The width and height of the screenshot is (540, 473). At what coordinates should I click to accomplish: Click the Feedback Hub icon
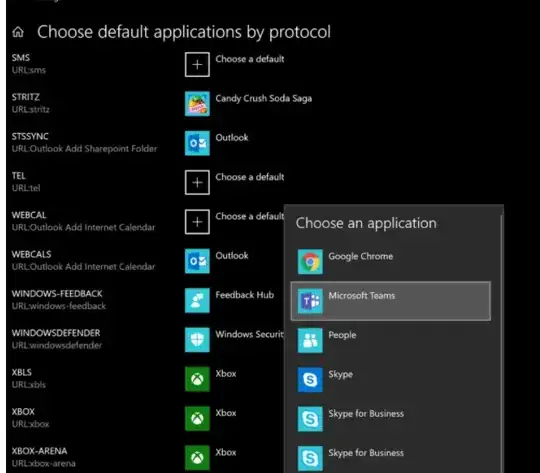(x=197, y=300)
